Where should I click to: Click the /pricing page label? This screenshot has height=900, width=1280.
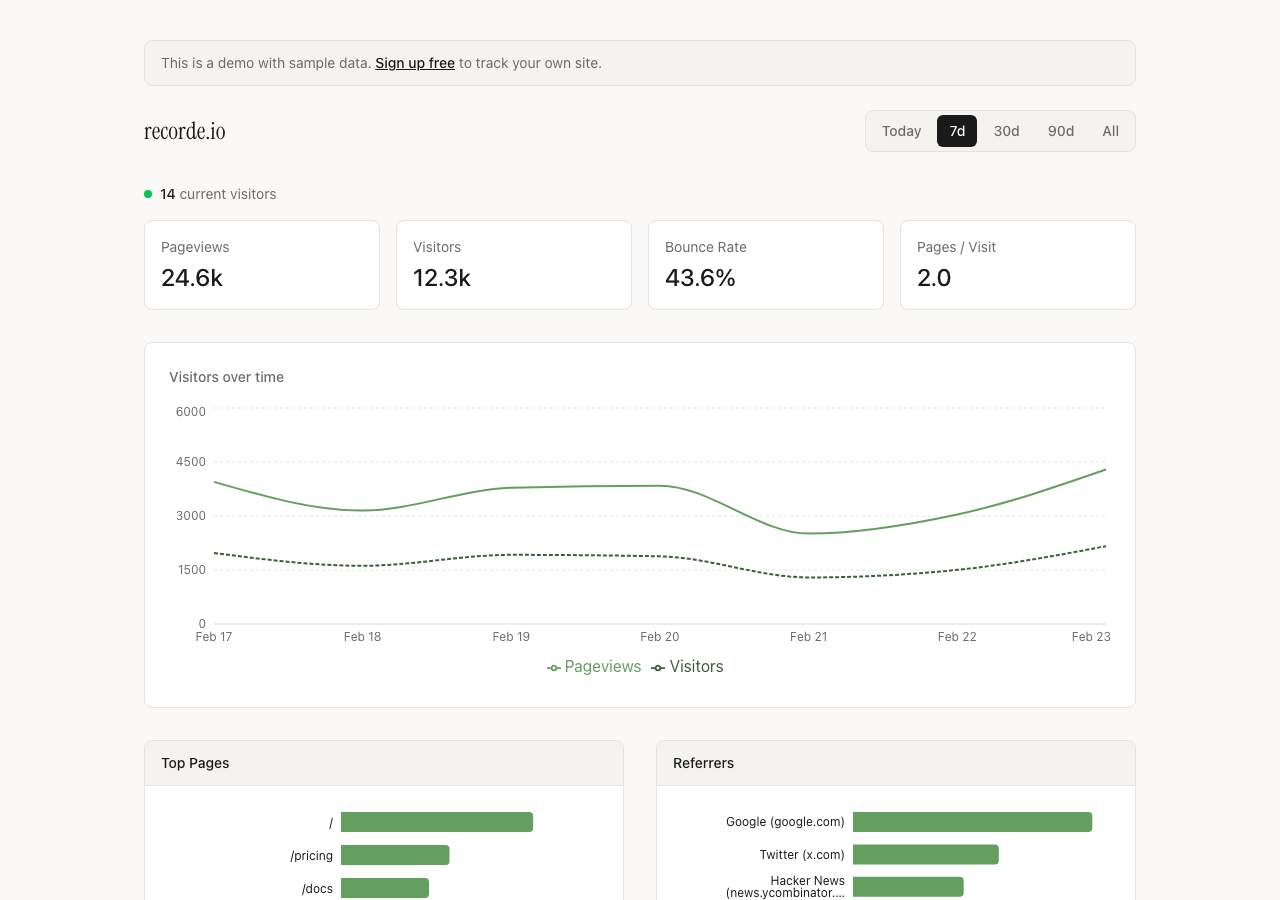tap(312, 856)
